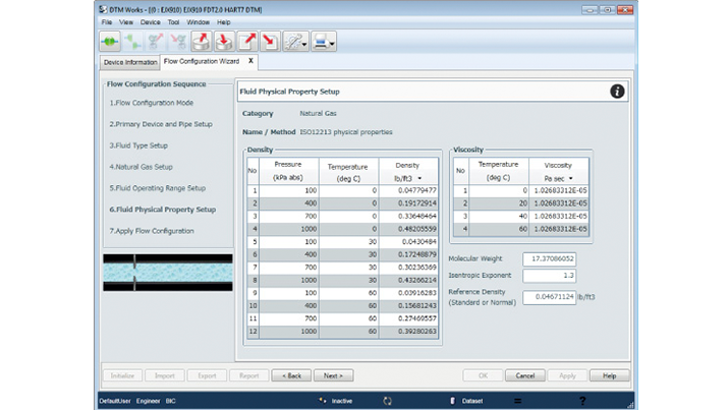728x410 pixels.
Task: Click the < Back button
Action: (x=291, y=375)
